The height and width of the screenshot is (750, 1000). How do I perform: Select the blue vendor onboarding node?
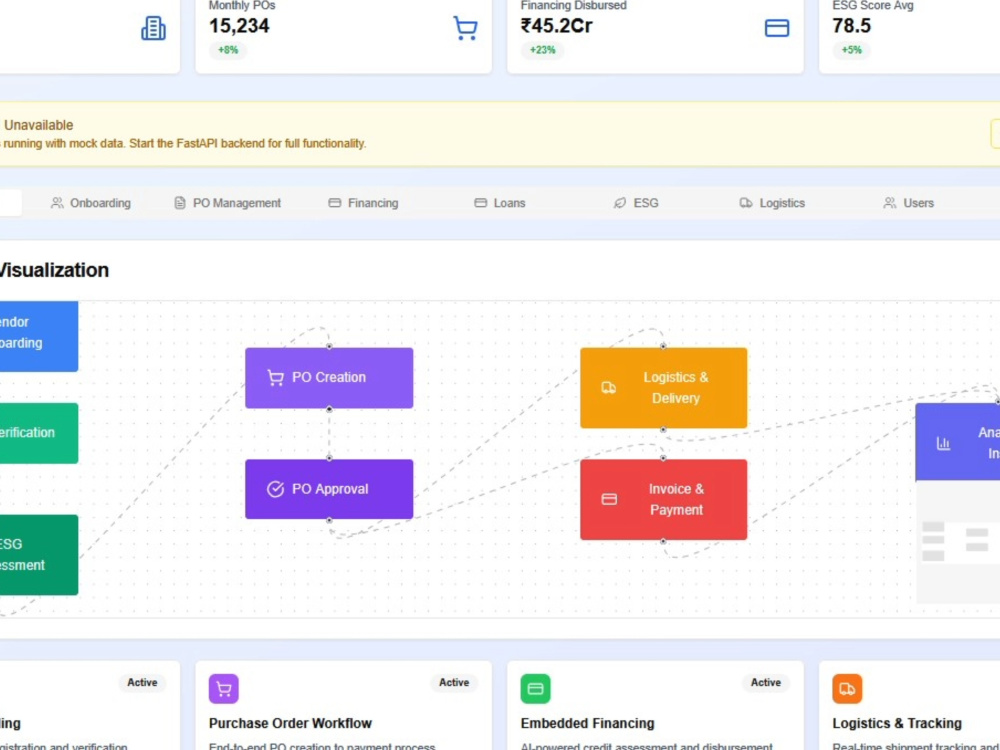[x=38, y=336]
